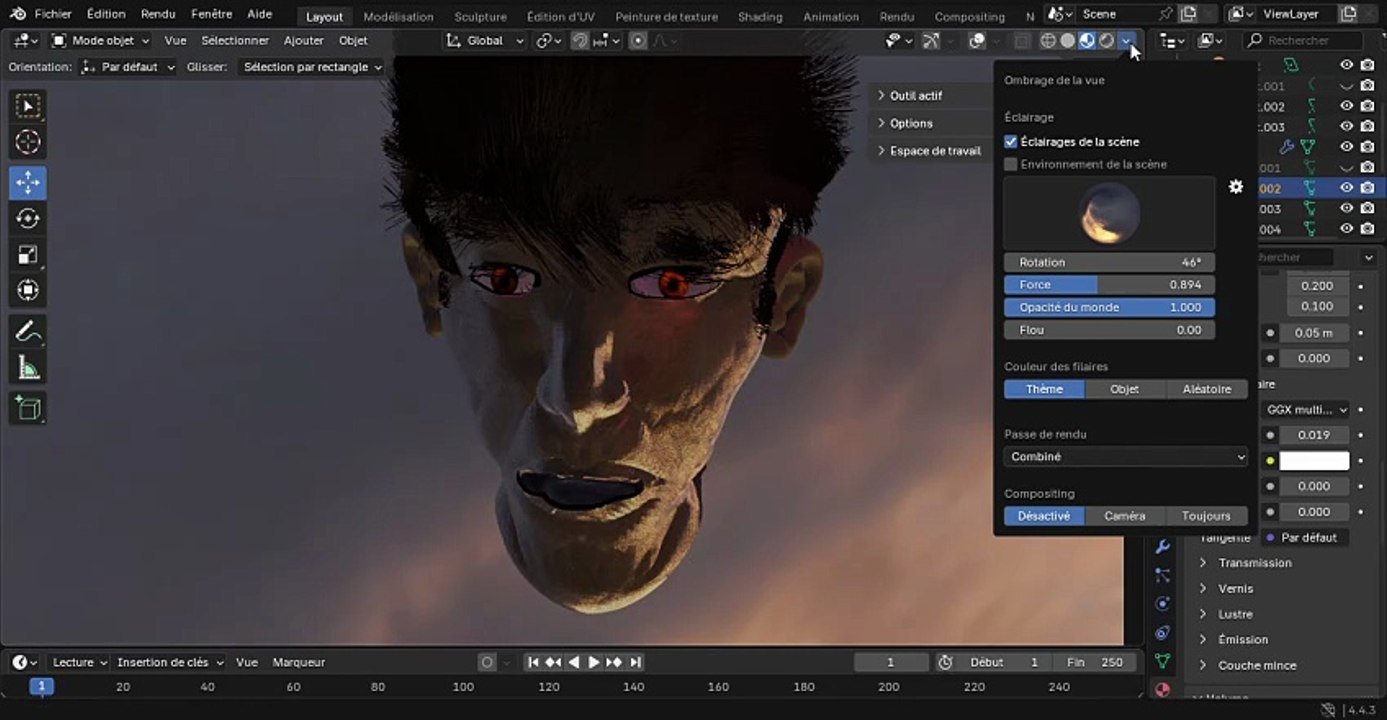This screenshot has height=720, width=1387.
Task: Select the 3D cursor tool
Action: coord(28,142)
